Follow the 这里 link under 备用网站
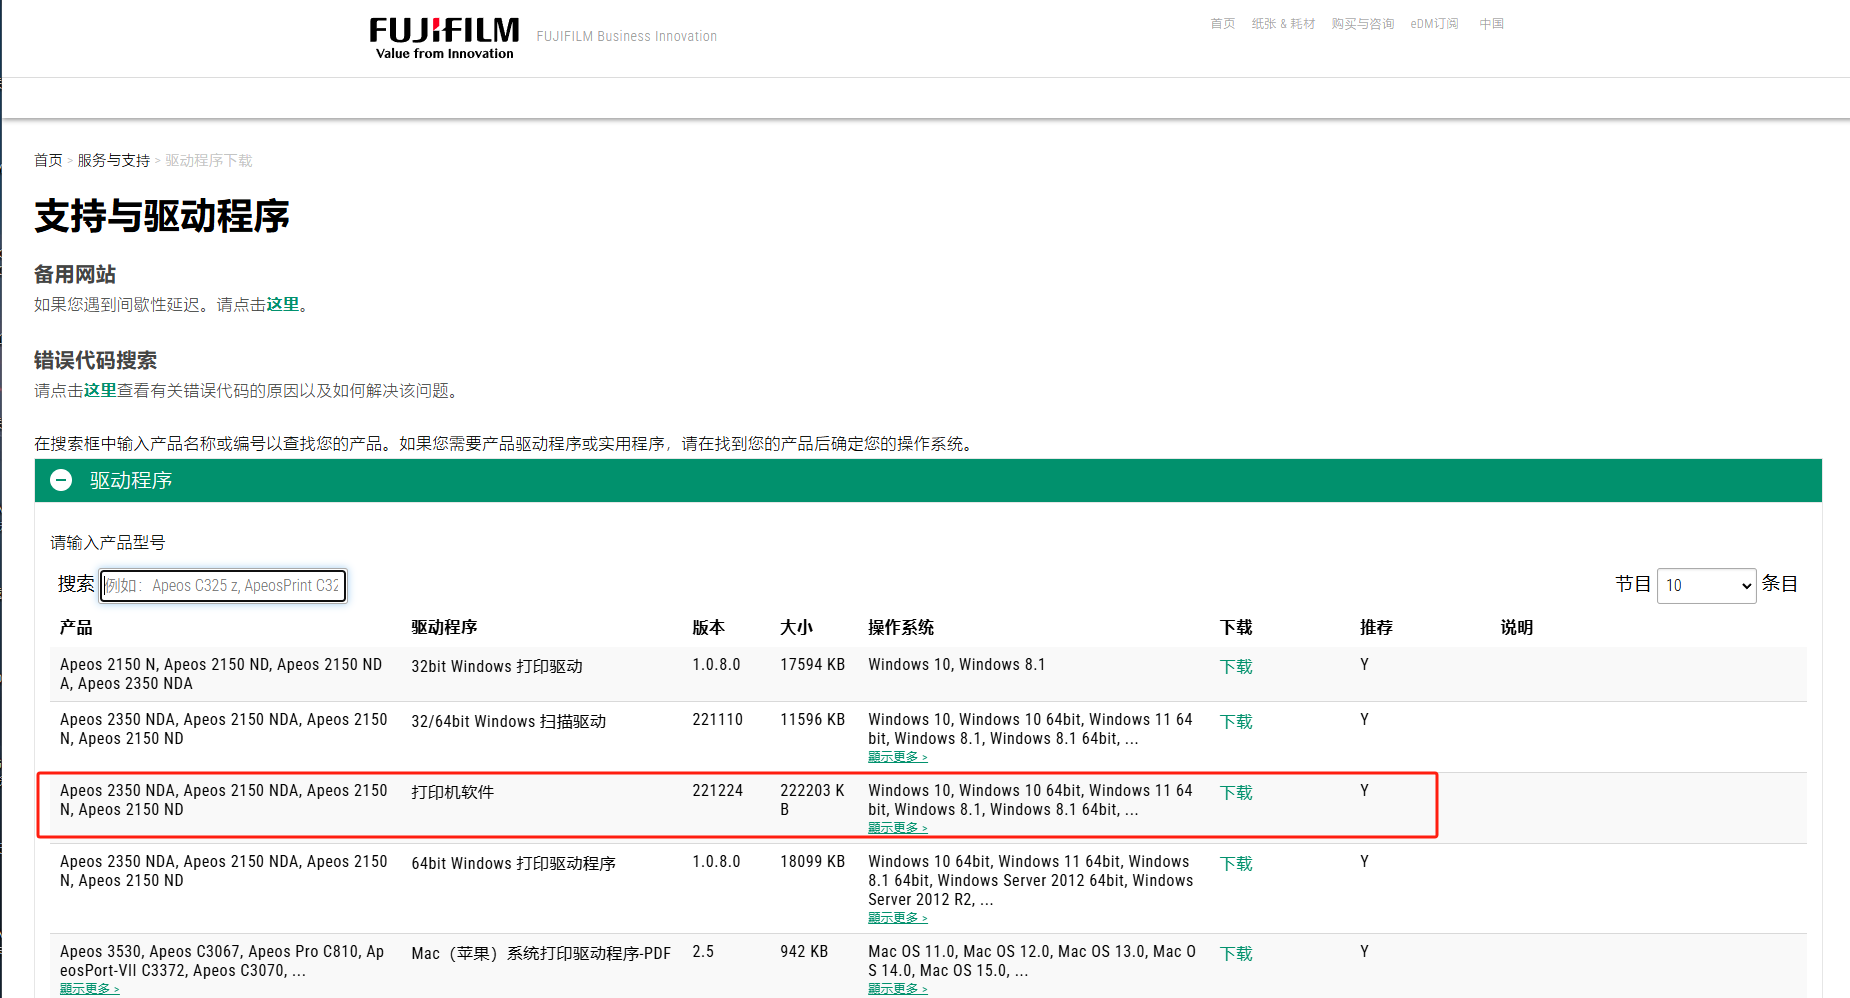This screenshot has width=1850, height=998. pos(282,304)
